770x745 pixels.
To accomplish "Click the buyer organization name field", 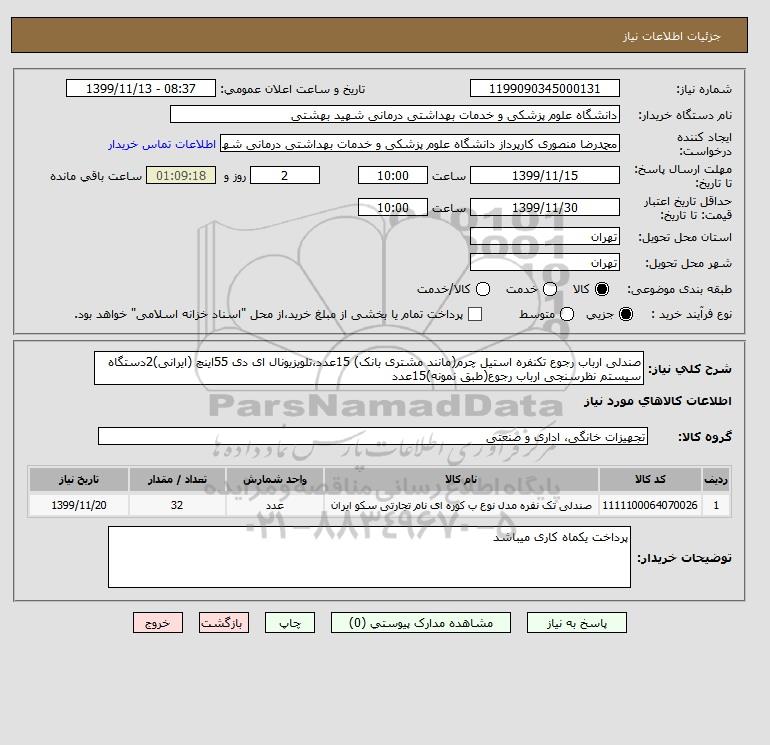I will [x=395, y=114].
